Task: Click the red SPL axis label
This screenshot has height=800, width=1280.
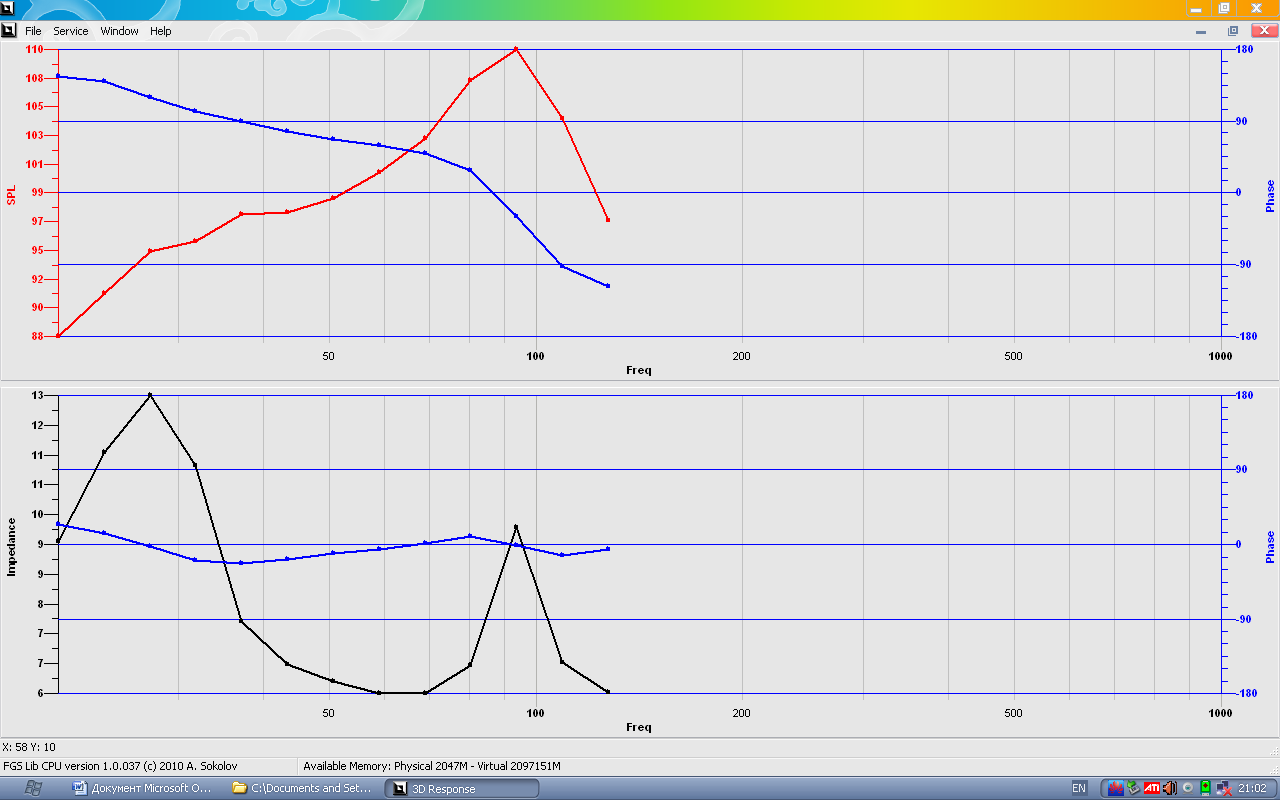Action: coord(12,196)
